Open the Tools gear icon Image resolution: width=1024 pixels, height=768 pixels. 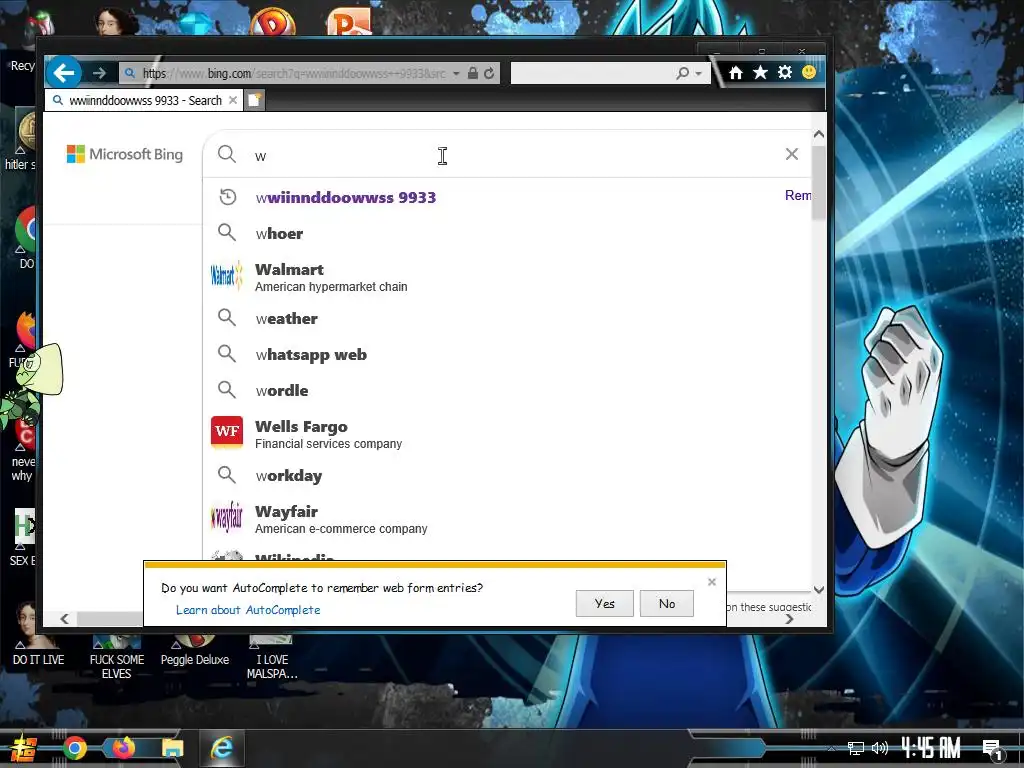(785, 72)
